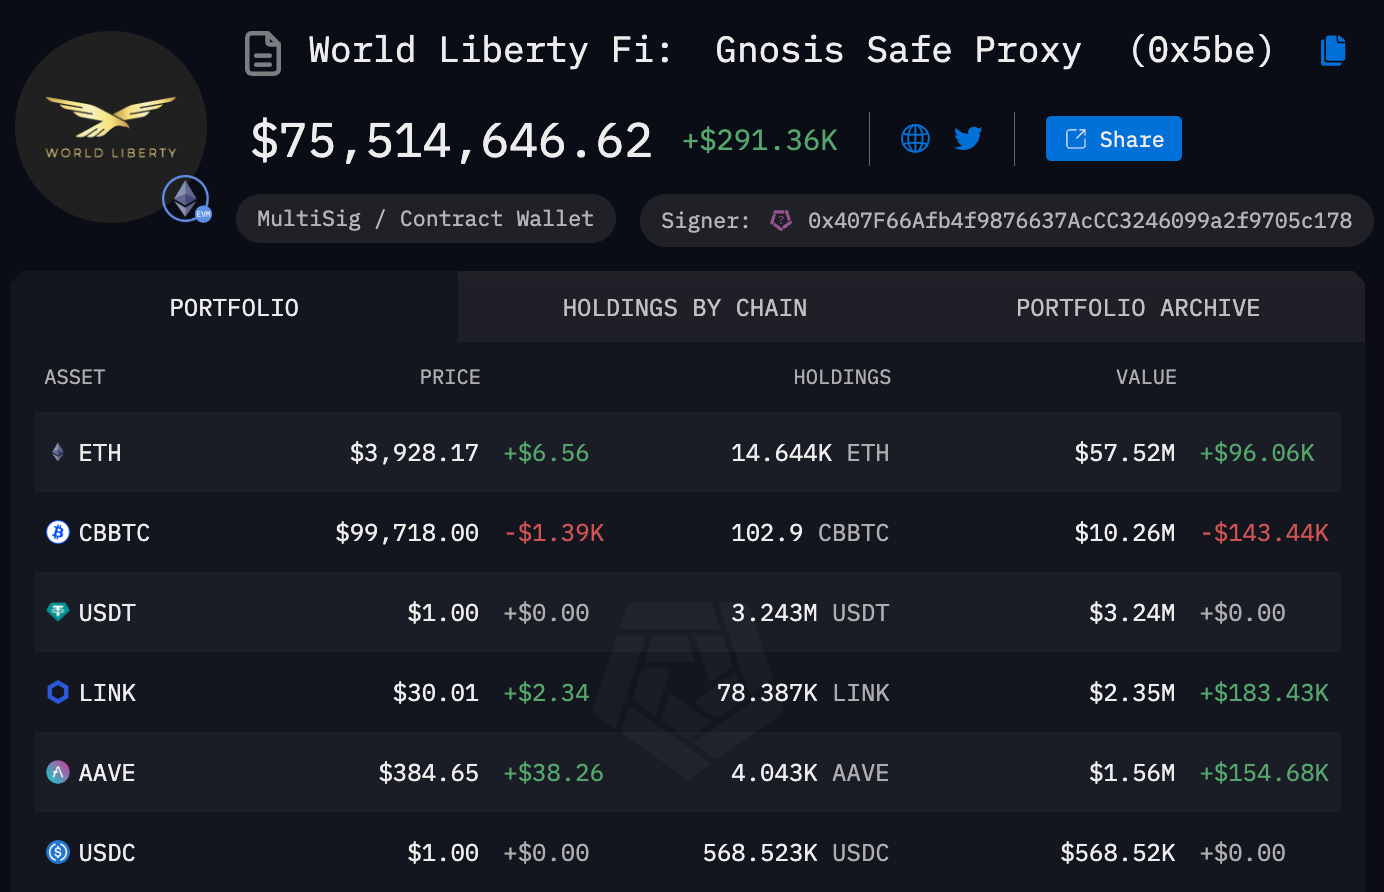Image resolution: width=1384 pixels, height=892 pixels.
Task: Sort by the ASSET column header
Action: [75, 377]
